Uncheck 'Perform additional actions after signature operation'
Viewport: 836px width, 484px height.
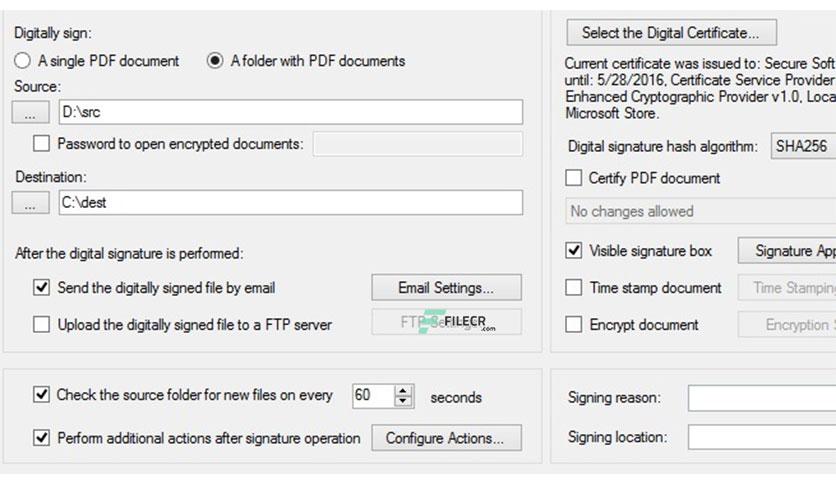pos(41,438)
